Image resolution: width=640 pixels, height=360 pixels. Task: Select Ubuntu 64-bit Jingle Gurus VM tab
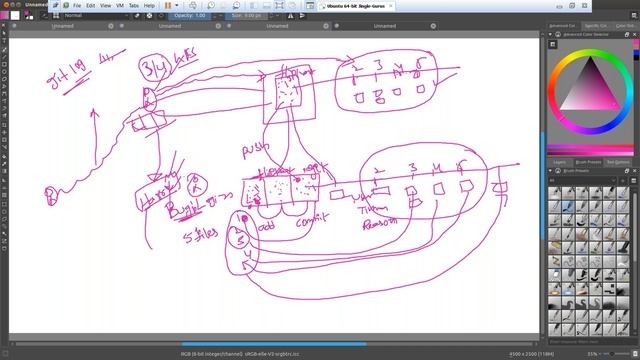coord(356,6)
